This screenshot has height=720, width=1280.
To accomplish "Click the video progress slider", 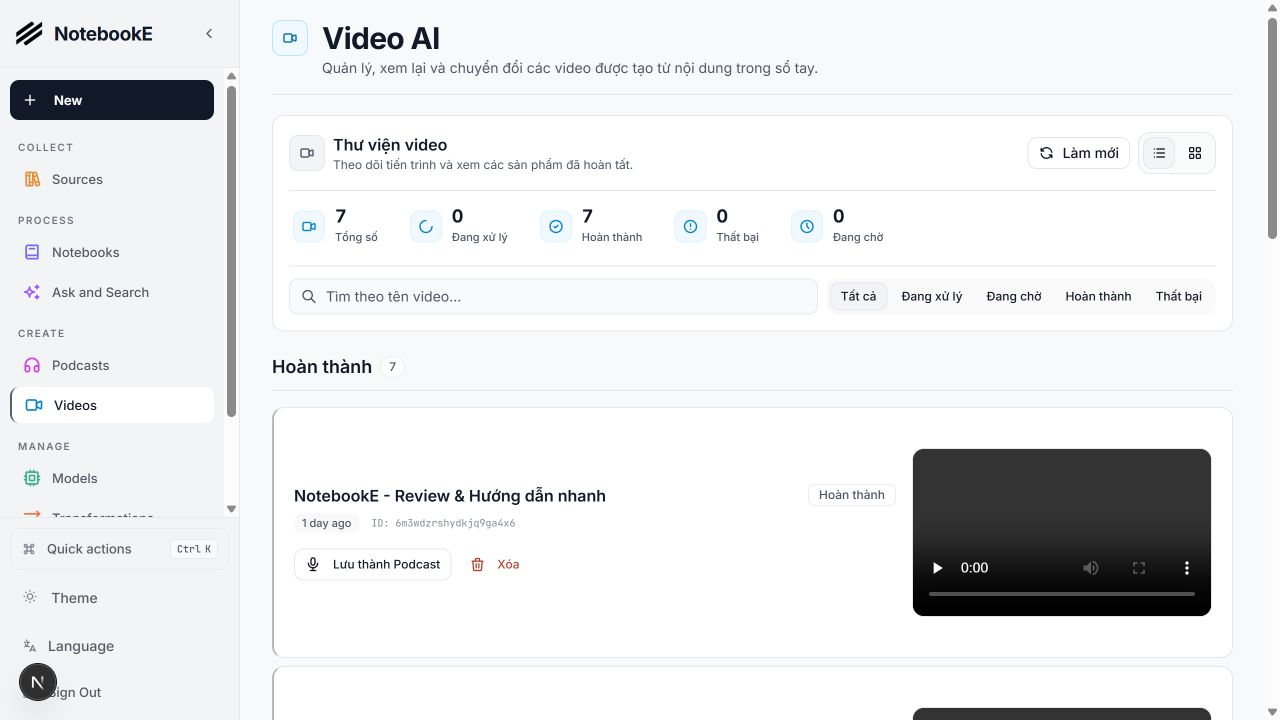I will pos(1062,594).
